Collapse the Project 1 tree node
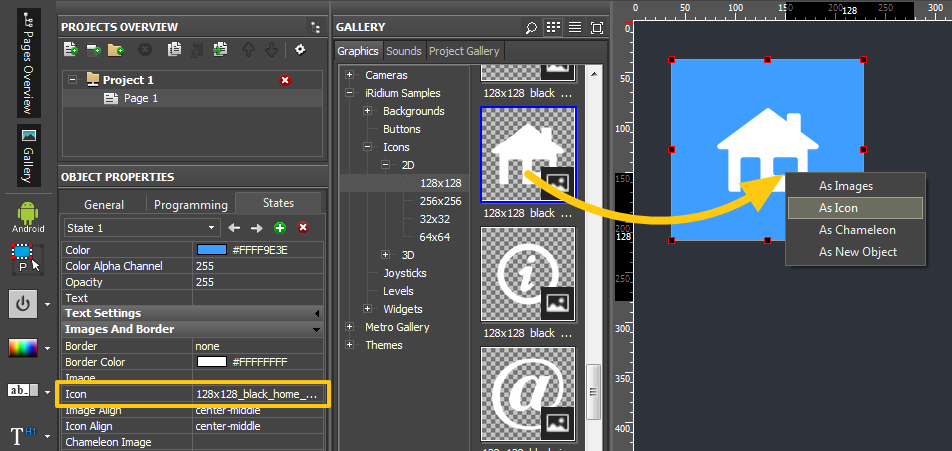This screenshot has width=952, height=451. [x=73, y=80]
